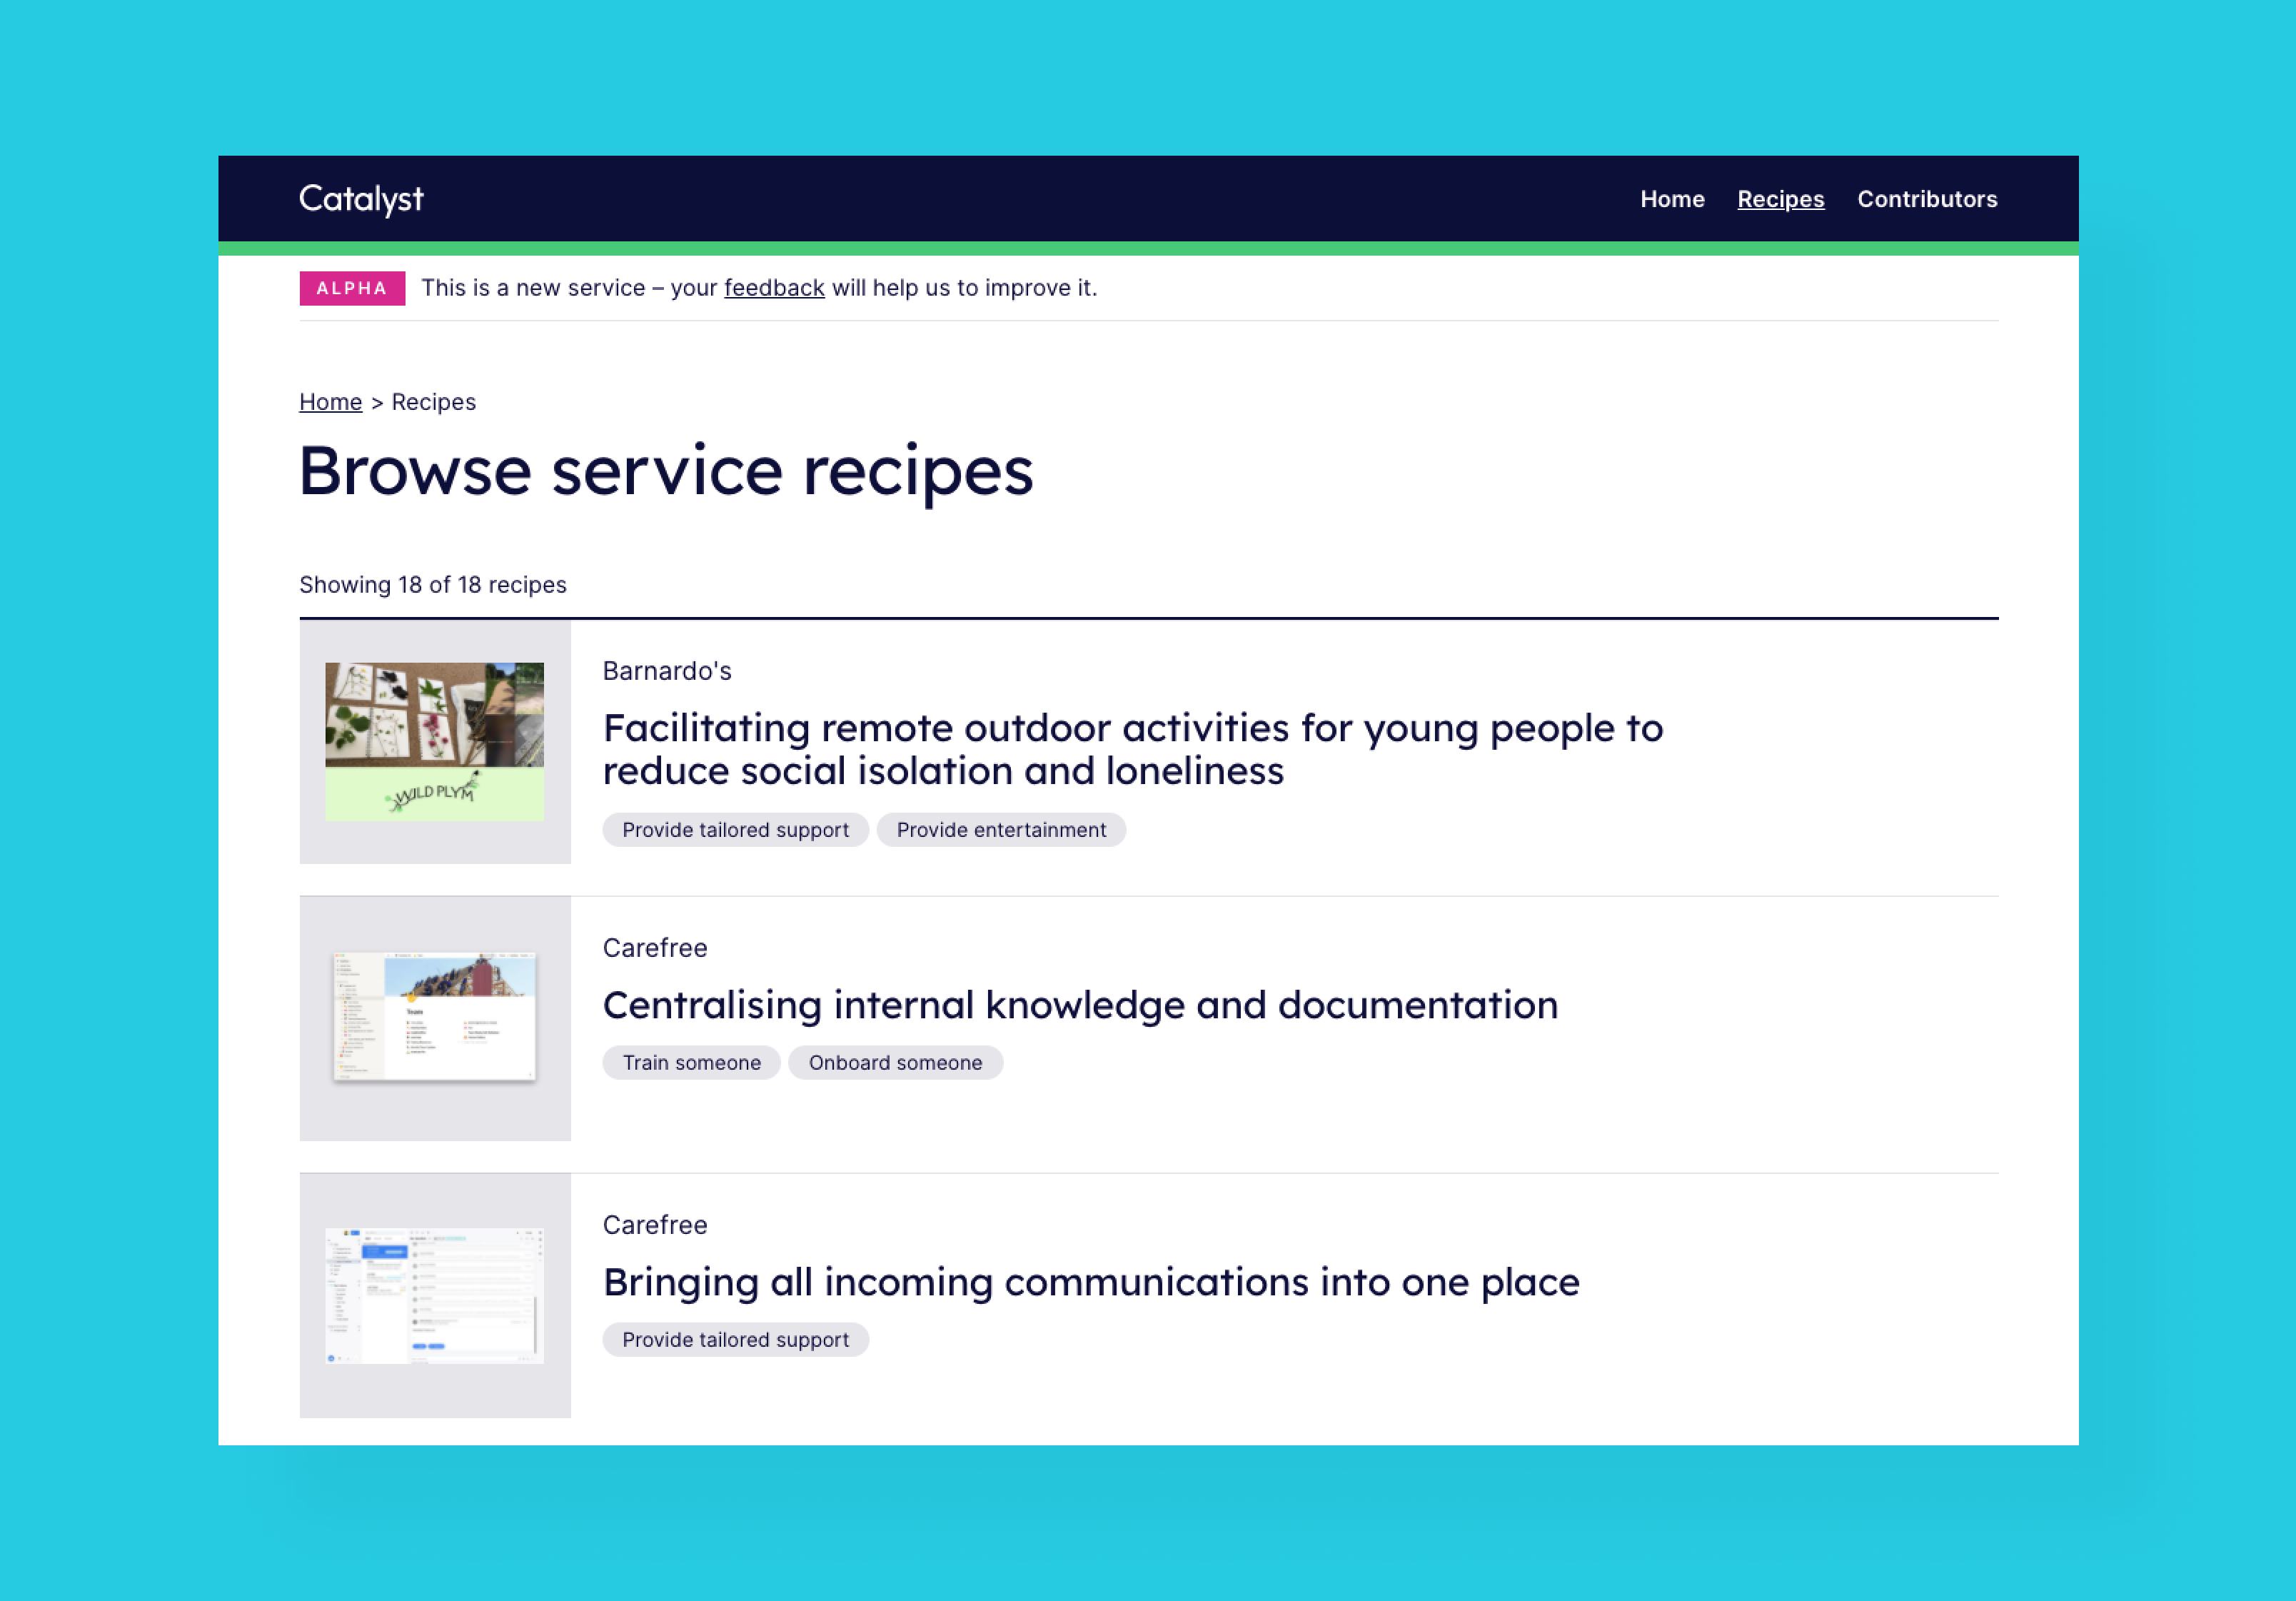Viewport: 2296px width, 1601px height.
Task: Open the Wild Plym recipe thumbnail
Action: 434,741
